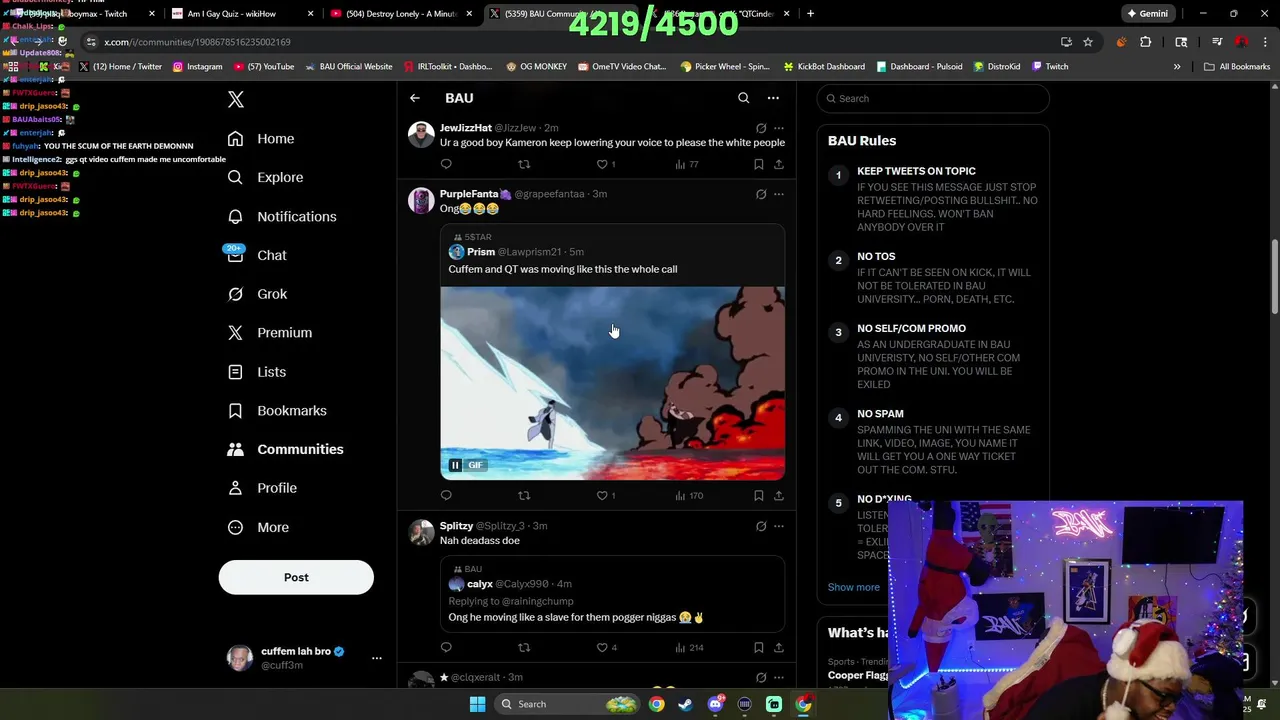Expand BAU Rules with Show more
1280x720 pixels.
point(853,587)
